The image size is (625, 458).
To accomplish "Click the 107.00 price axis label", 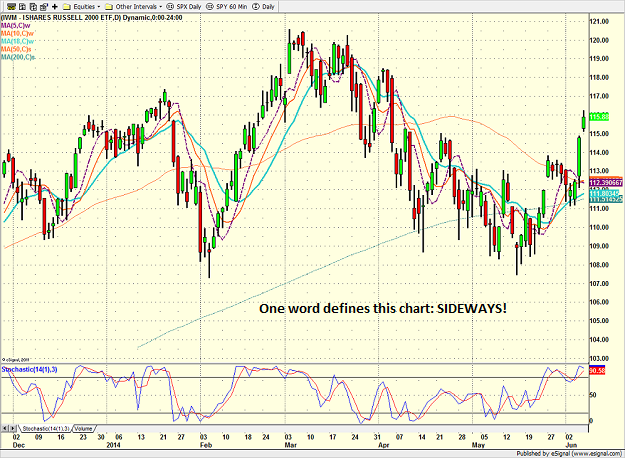I will pyautogui.click(x=599, y=283).
